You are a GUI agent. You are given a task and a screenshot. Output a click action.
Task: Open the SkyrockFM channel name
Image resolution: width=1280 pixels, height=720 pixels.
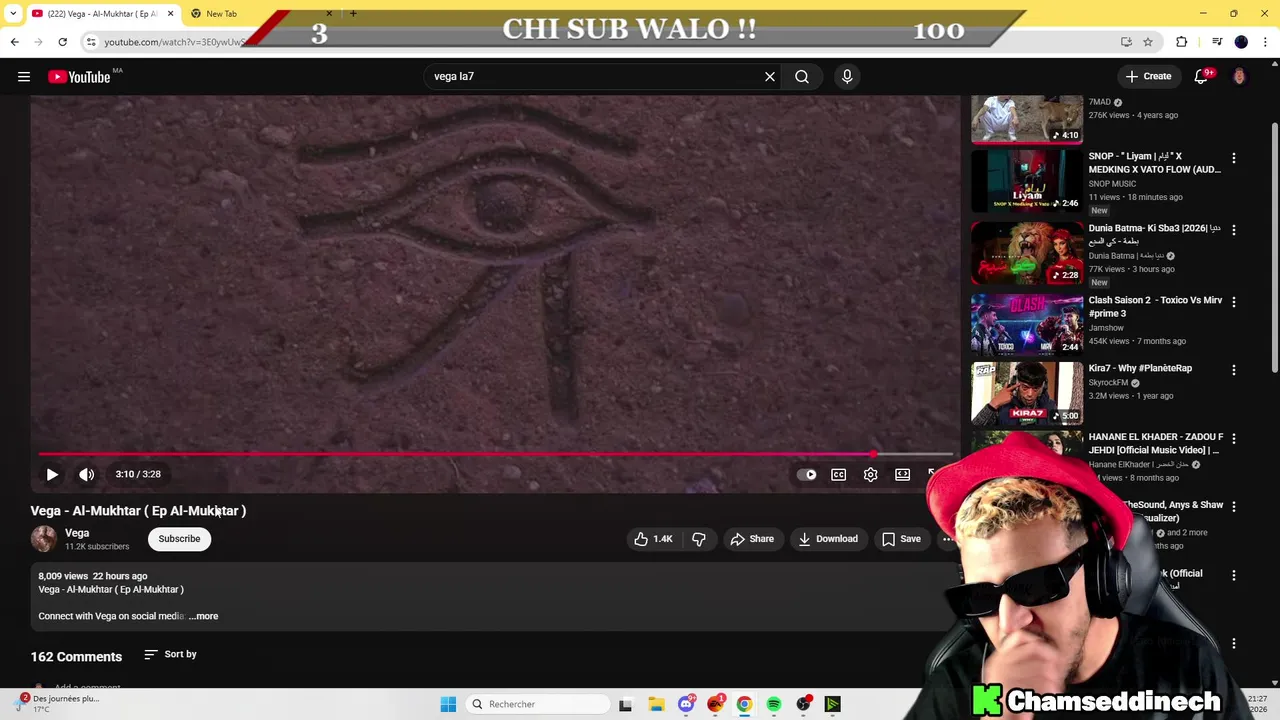[x=1108, y=383]
